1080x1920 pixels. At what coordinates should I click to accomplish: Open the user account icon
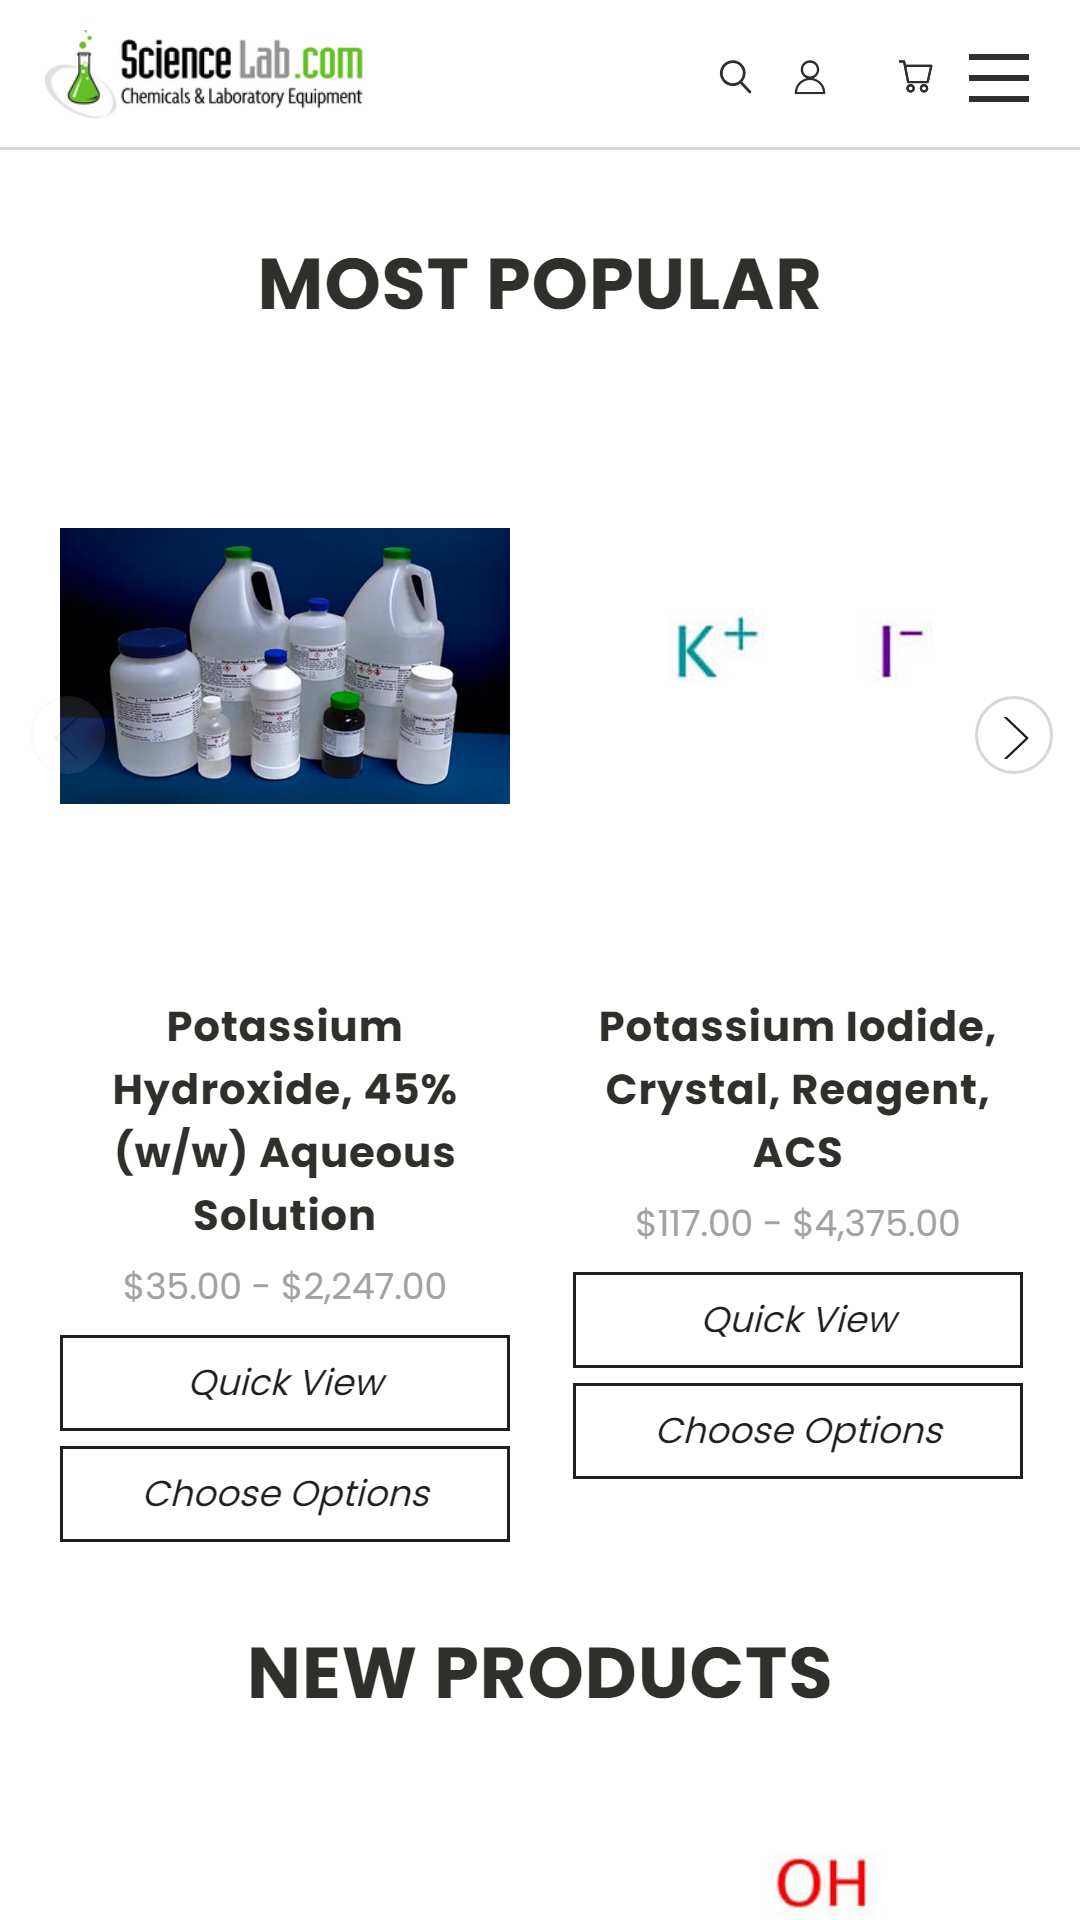[x=810, y=77]
